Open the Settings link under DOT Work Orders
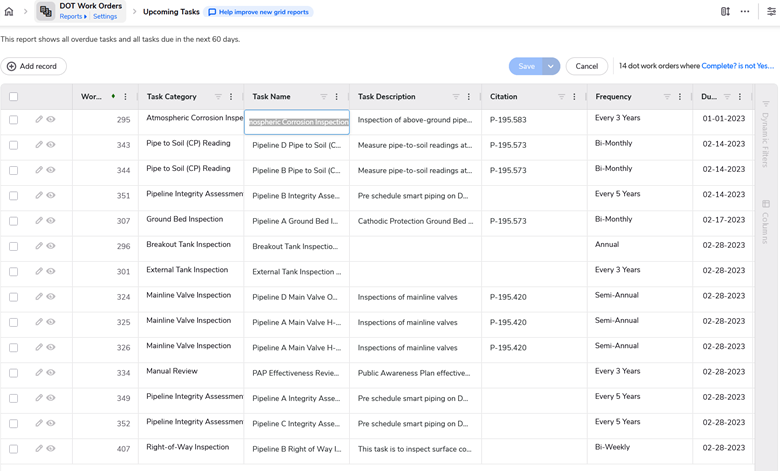 (x=105, y=17)
